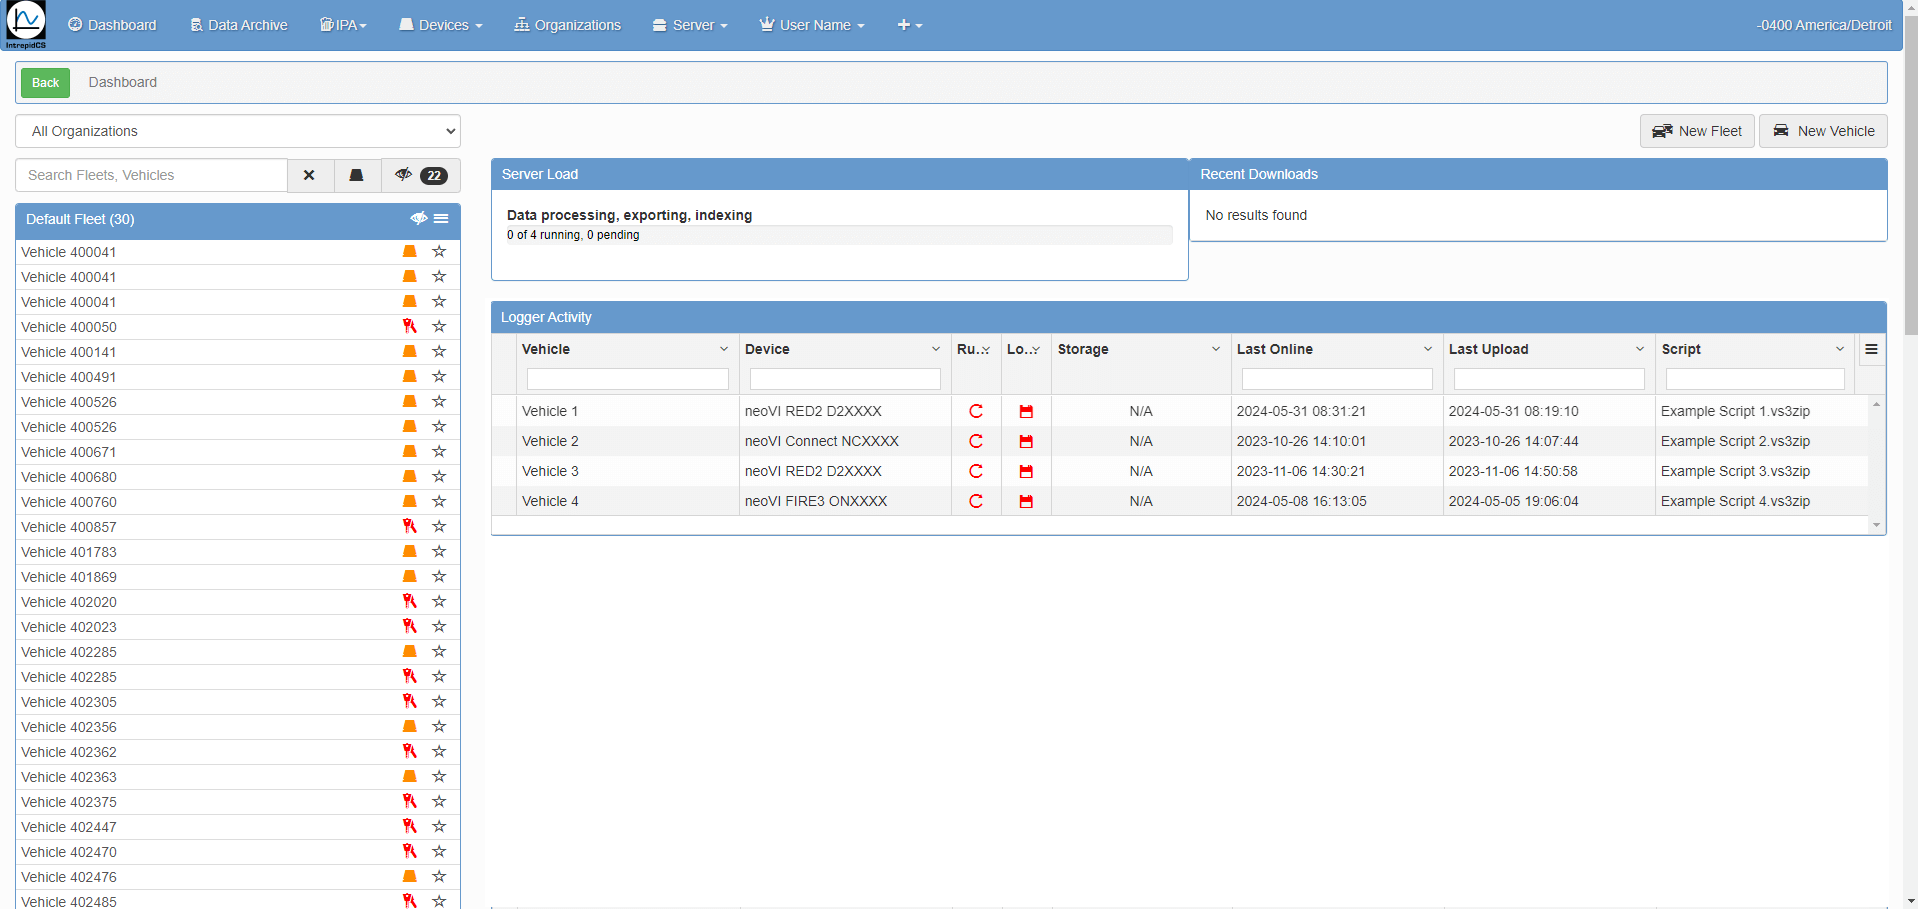Focus the Vehicle column filter box
This screenshot has height=909, width=1918.
point(628,379)
